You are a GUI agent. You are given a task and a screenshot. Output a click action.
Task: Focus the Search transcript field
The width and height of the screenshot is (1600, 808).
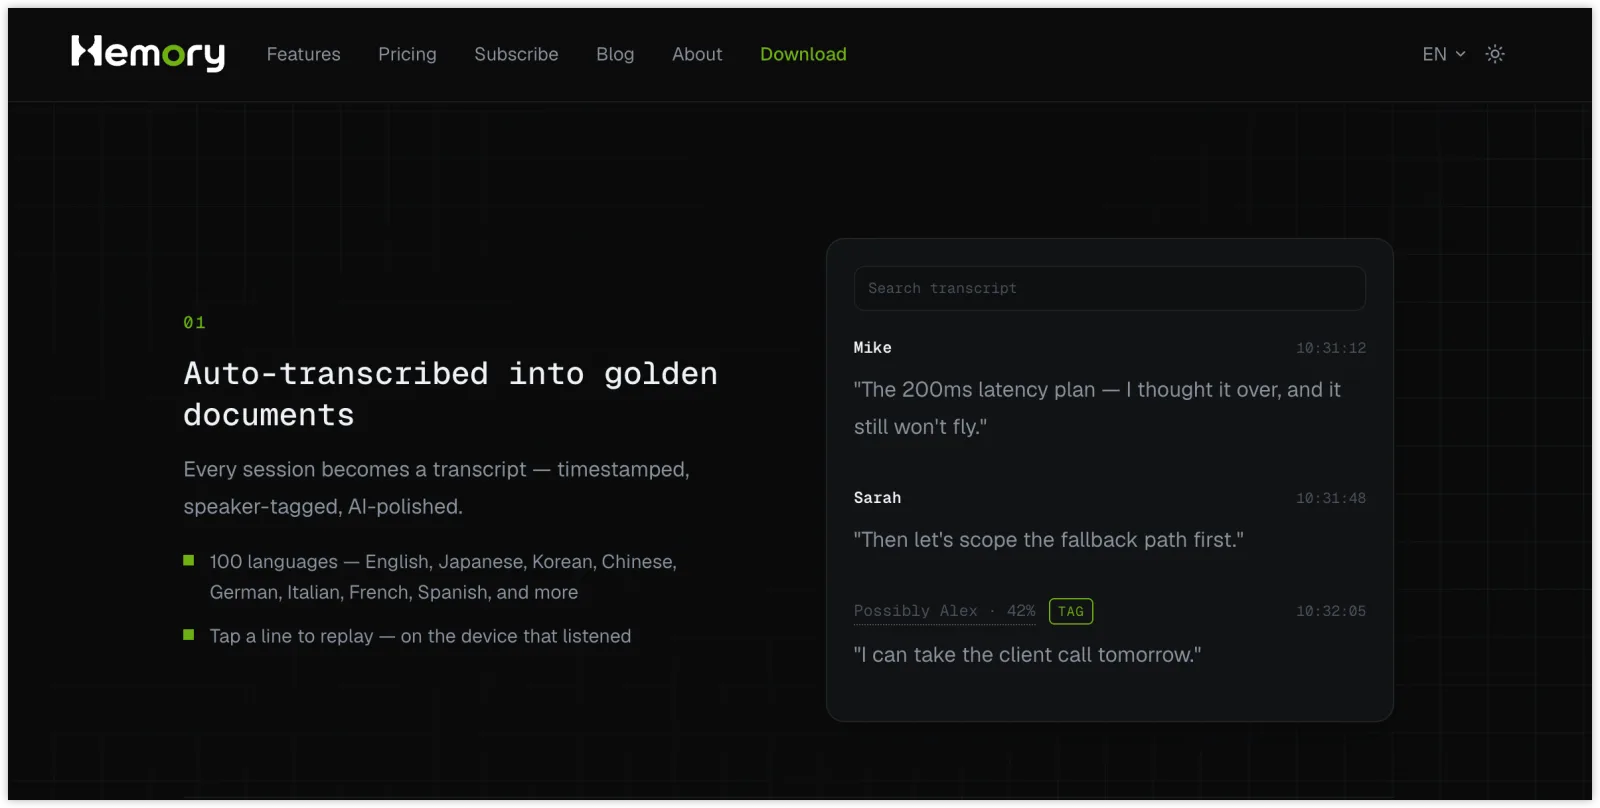click(1110, 288)
